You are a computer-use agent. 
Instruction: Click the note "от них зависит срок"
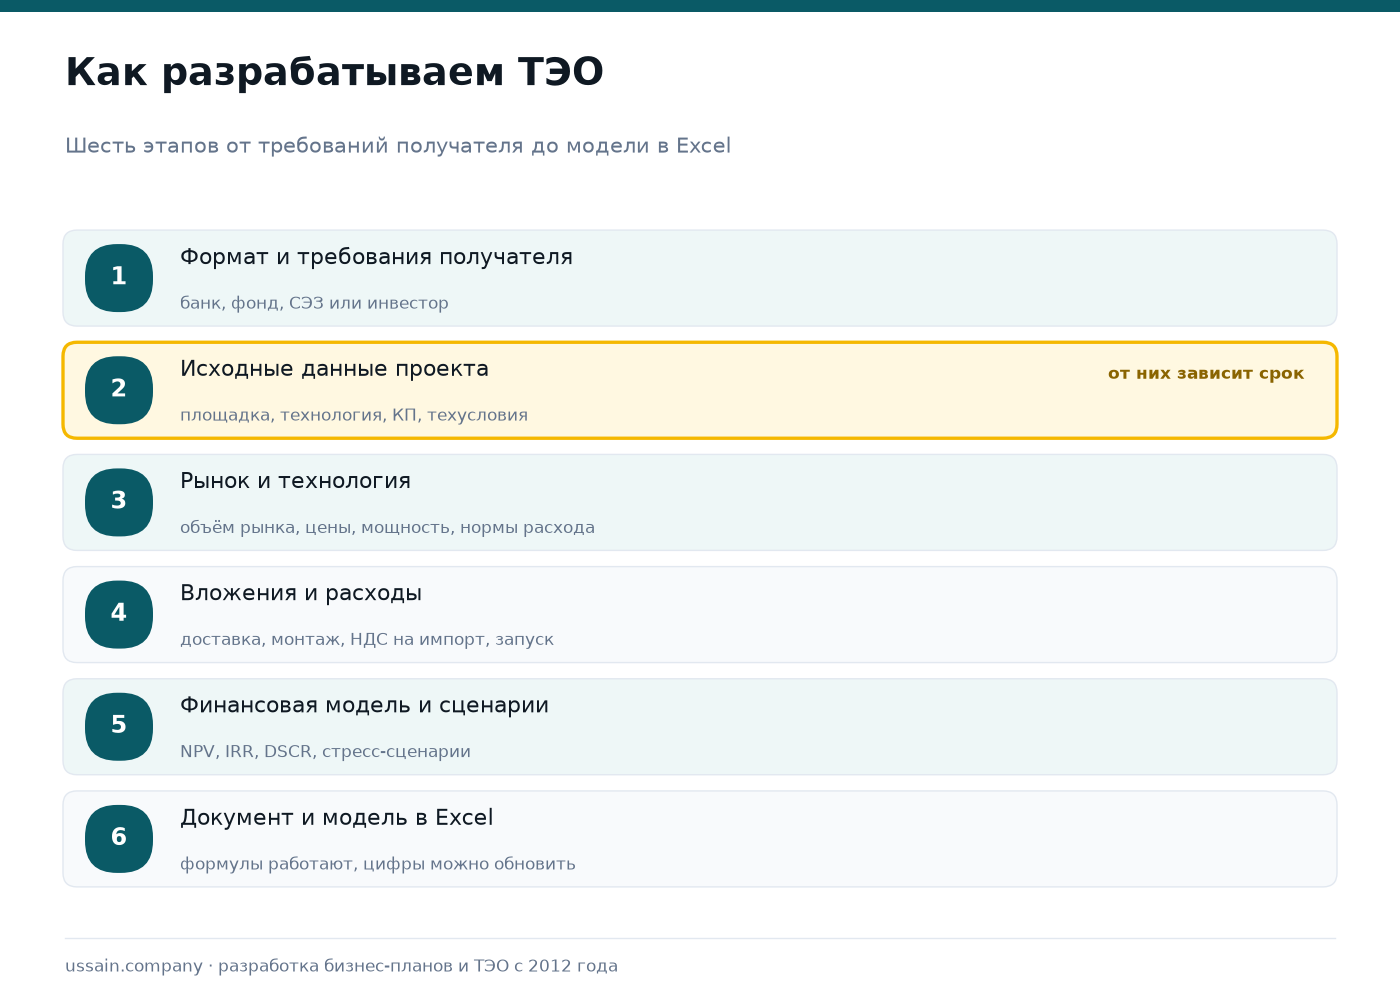[1206, 373]
